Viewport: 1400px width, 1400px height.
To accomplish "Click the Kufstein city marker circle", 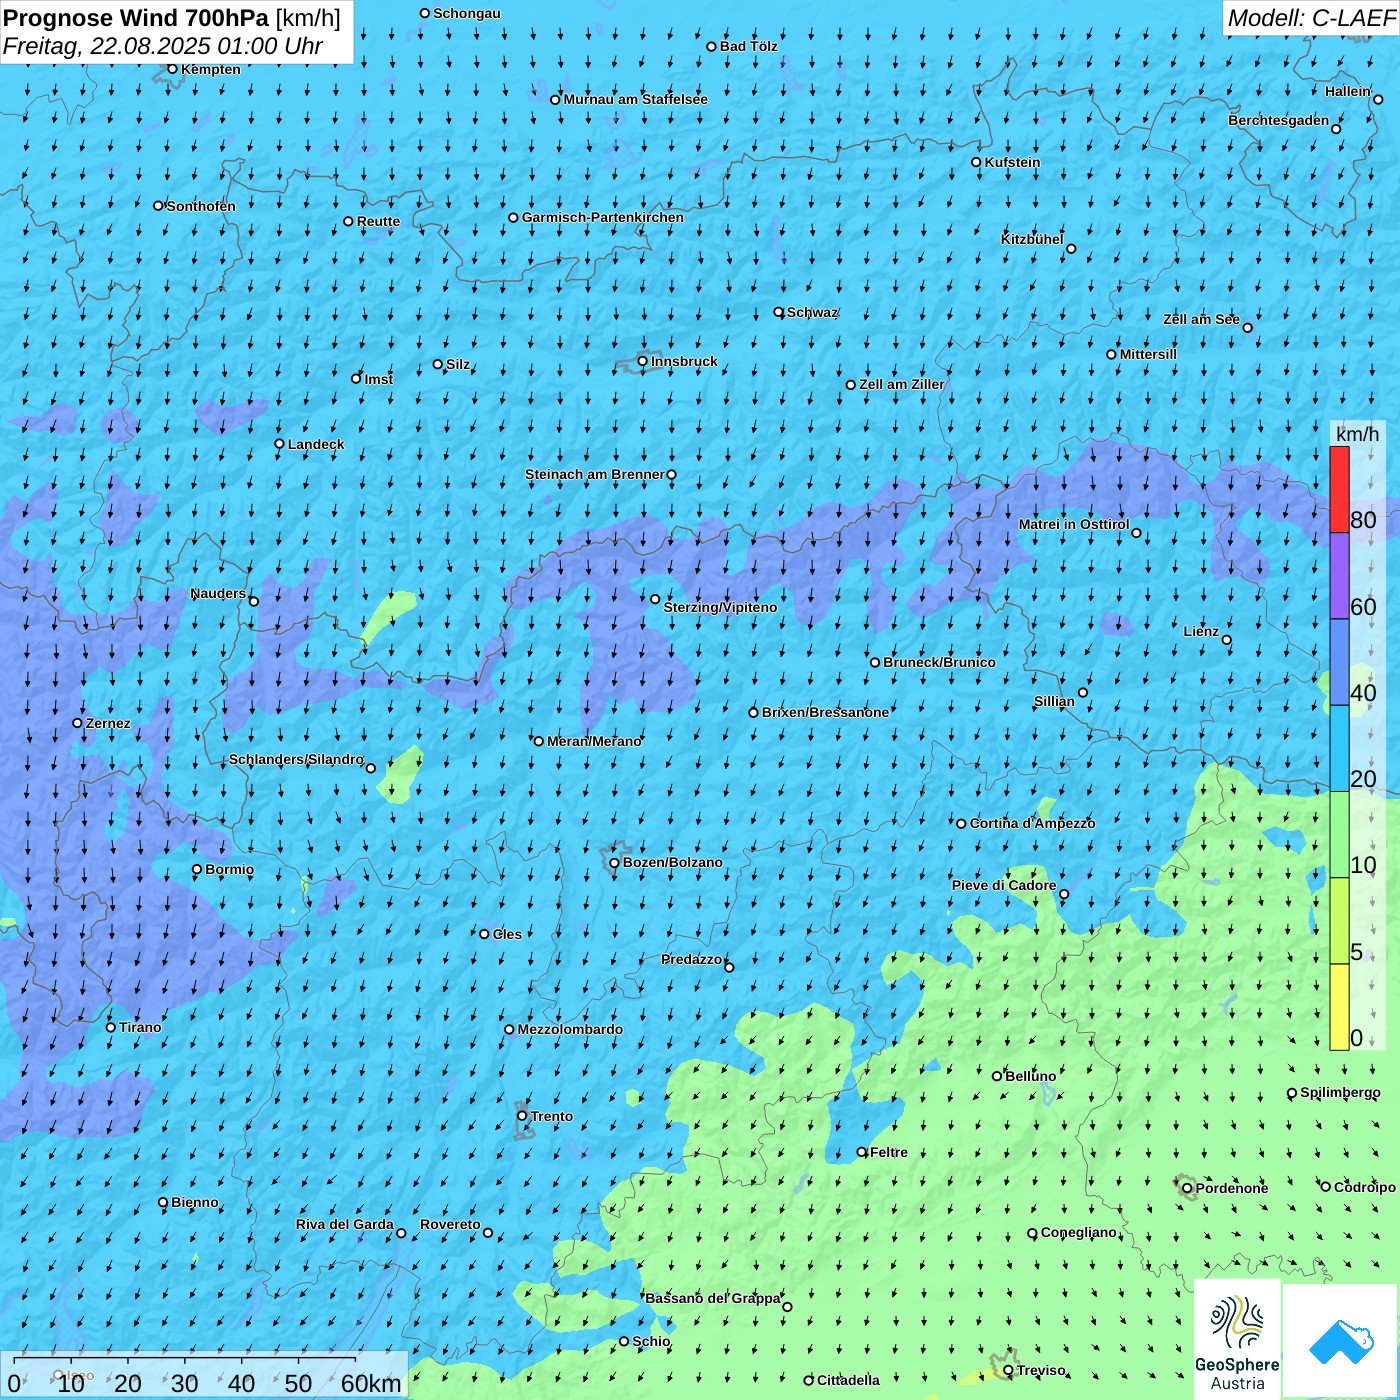I will [x=977, y=162].
